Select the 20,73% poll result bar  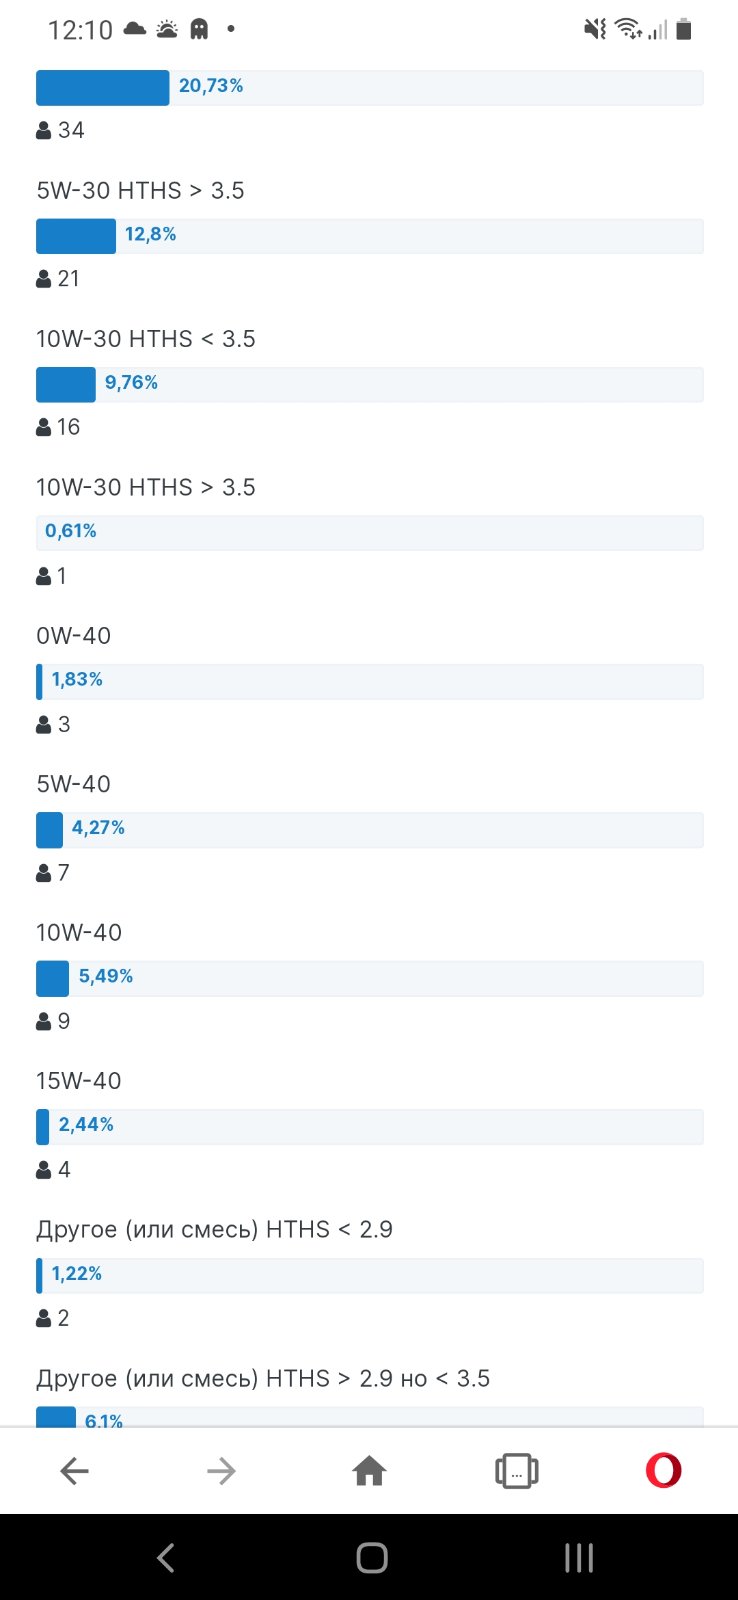click(x=369, y=87)
